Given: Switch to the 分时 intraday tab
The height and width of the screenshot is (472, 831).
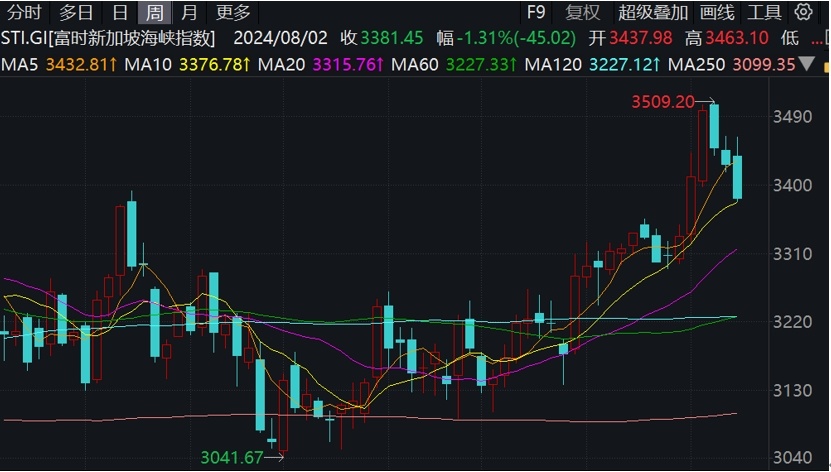Looking at the screenshot, I should (24, 12).
